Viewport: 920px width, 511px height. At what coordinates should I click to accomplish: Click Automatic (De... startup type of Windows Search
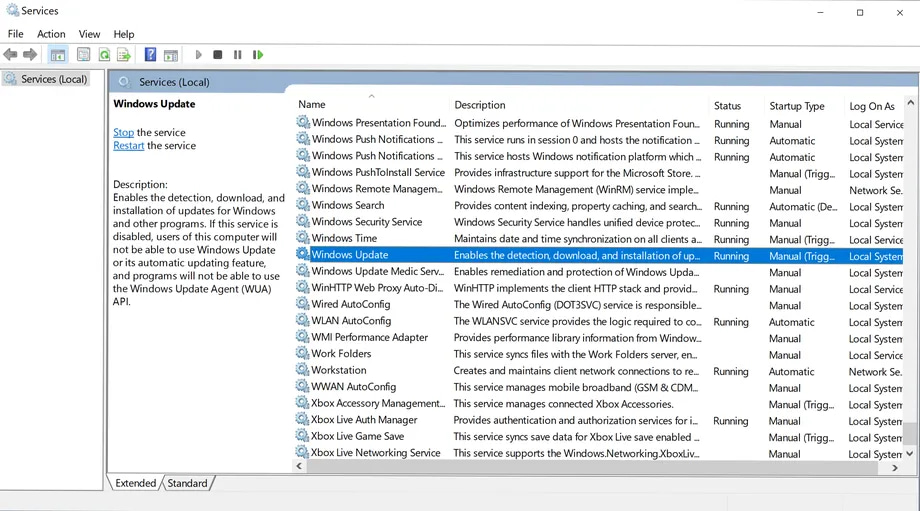(803, 207)
